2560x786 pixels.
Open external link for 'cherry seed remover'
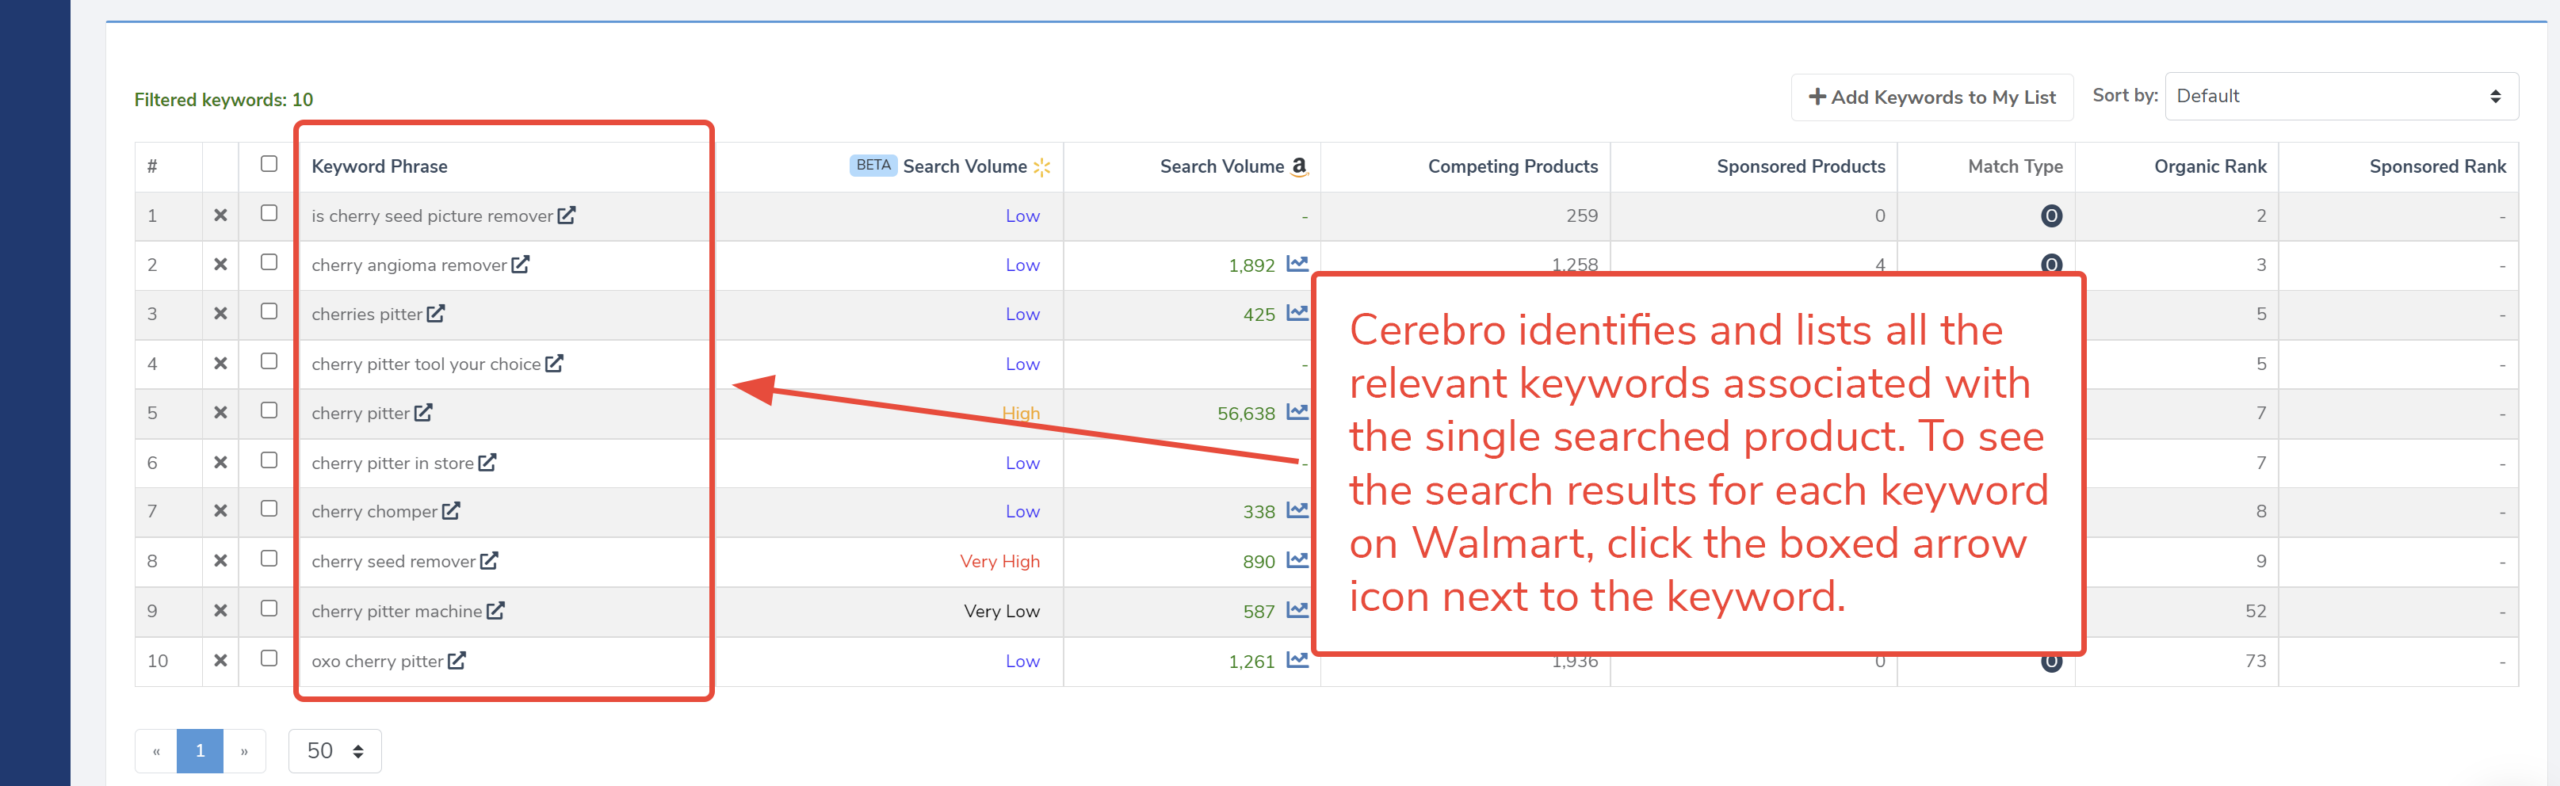(489, 561)
